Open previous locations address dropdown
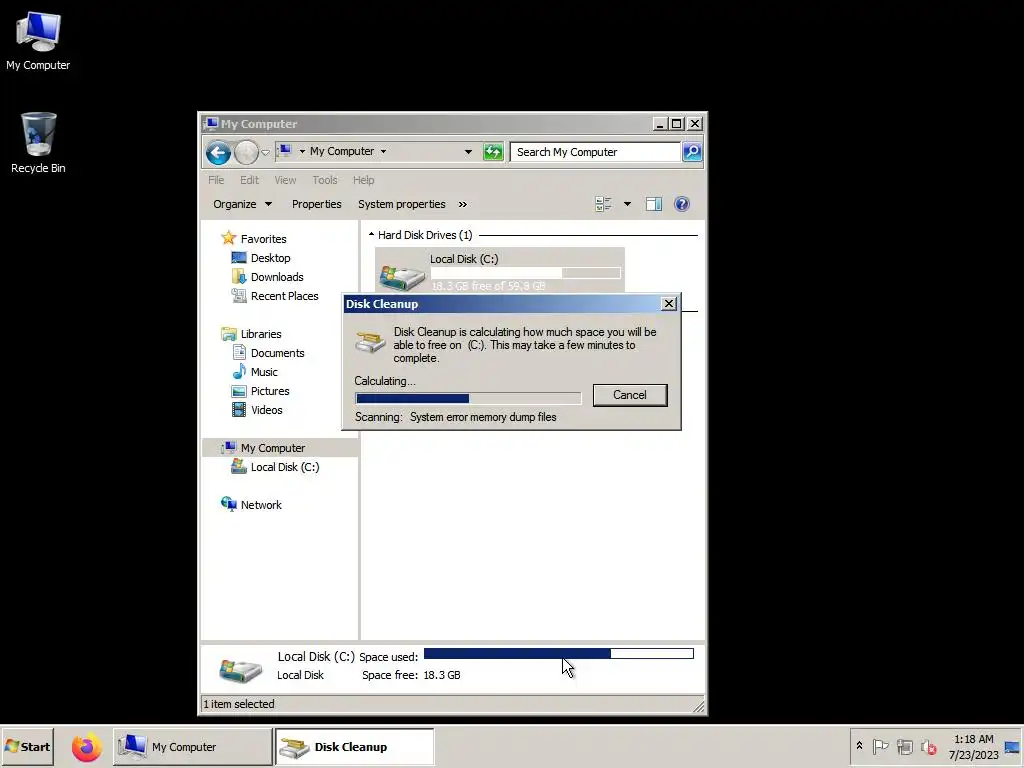The height and width of the screenshot is (768, 1024). 468,152
